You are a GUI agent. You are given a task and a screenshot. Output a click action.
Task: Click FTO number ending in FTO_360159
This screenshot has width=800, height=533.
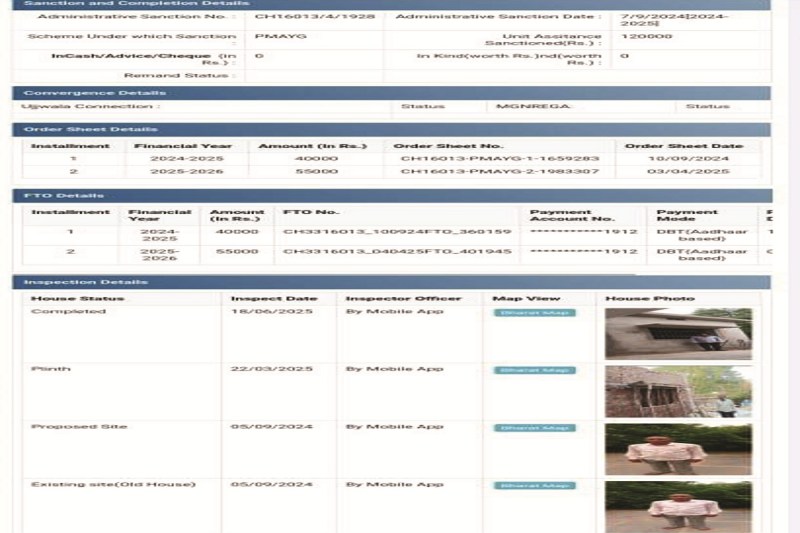click(397, 232)
